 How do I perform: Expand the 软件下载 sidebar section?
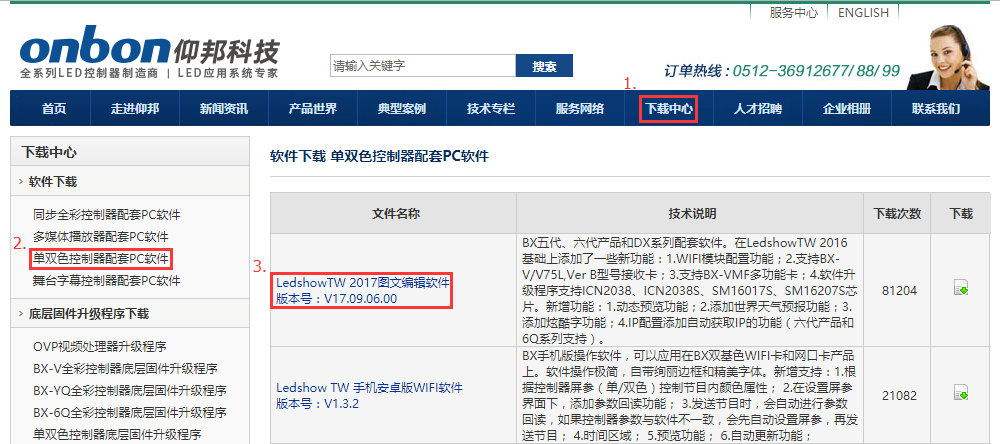[x=52, y=182]
